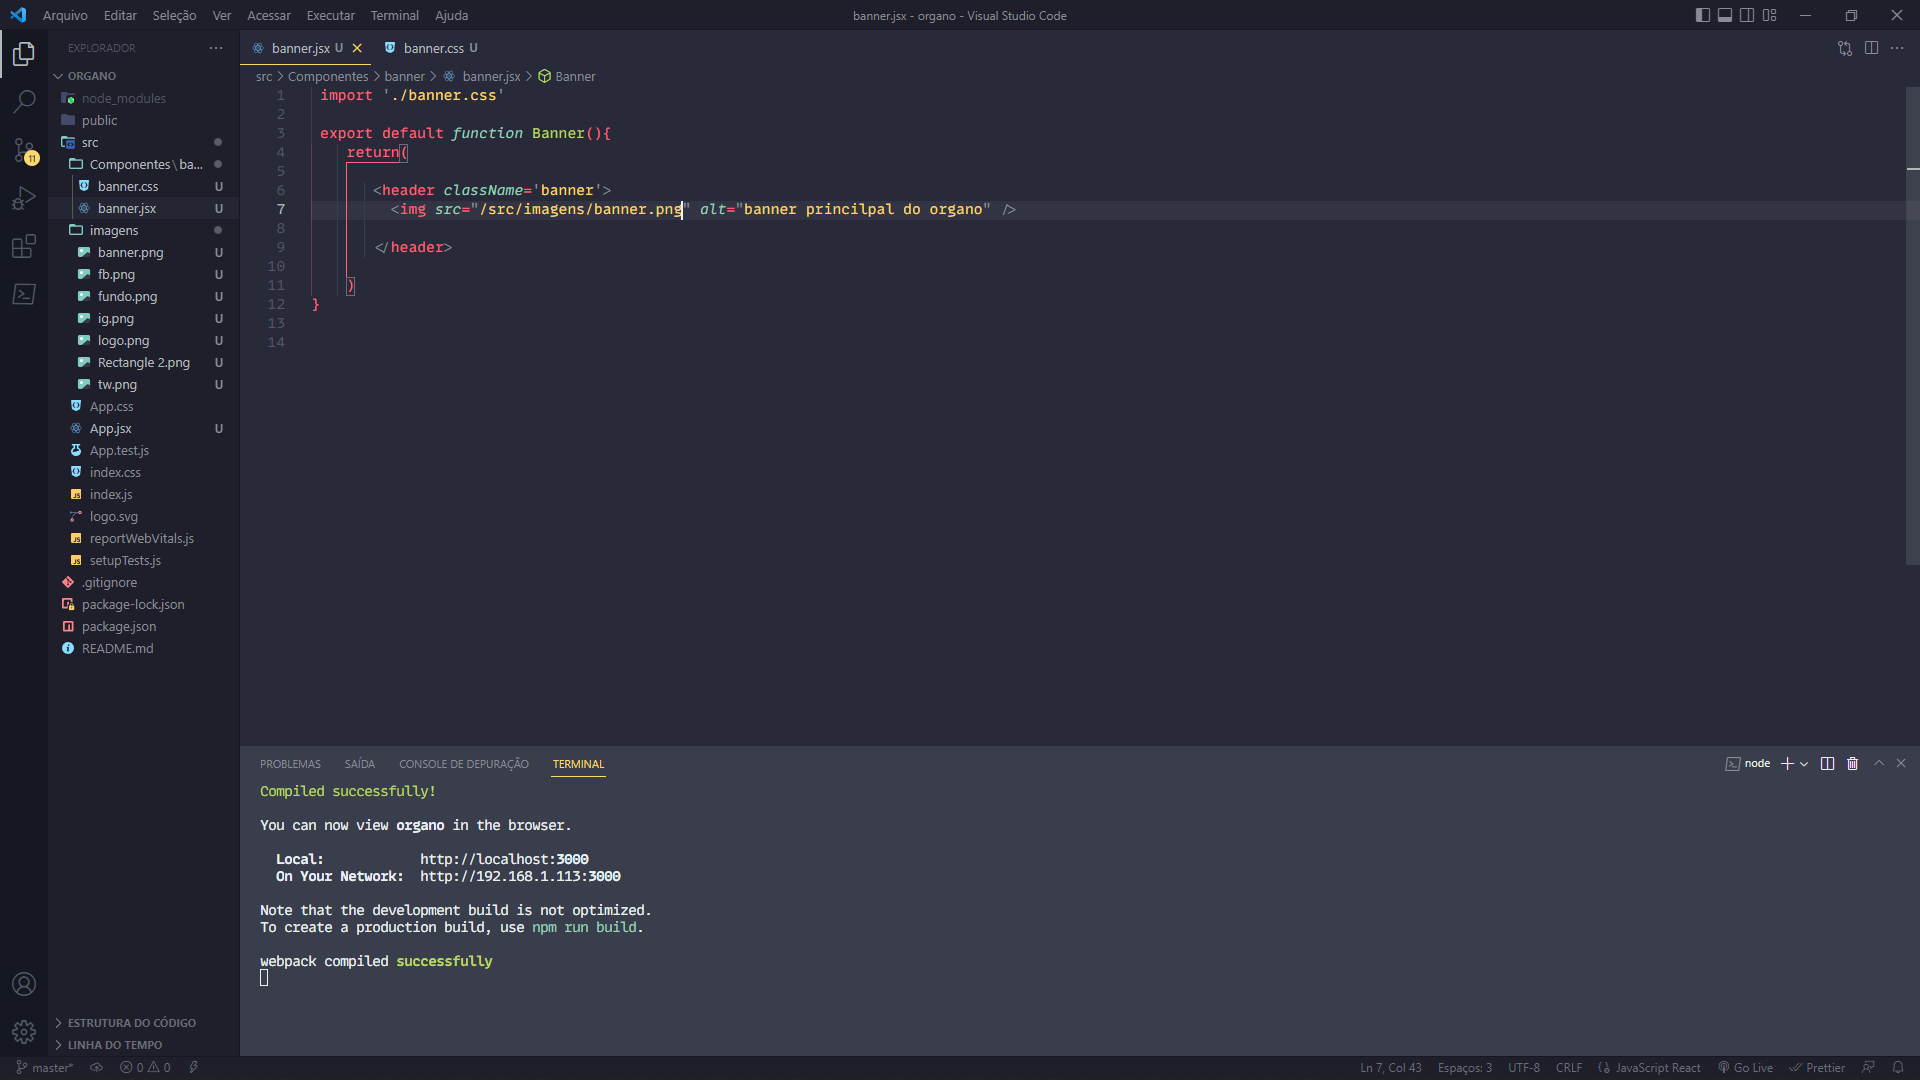
Task: Maximize the panel size chevron
Action: pos(1879,764)
